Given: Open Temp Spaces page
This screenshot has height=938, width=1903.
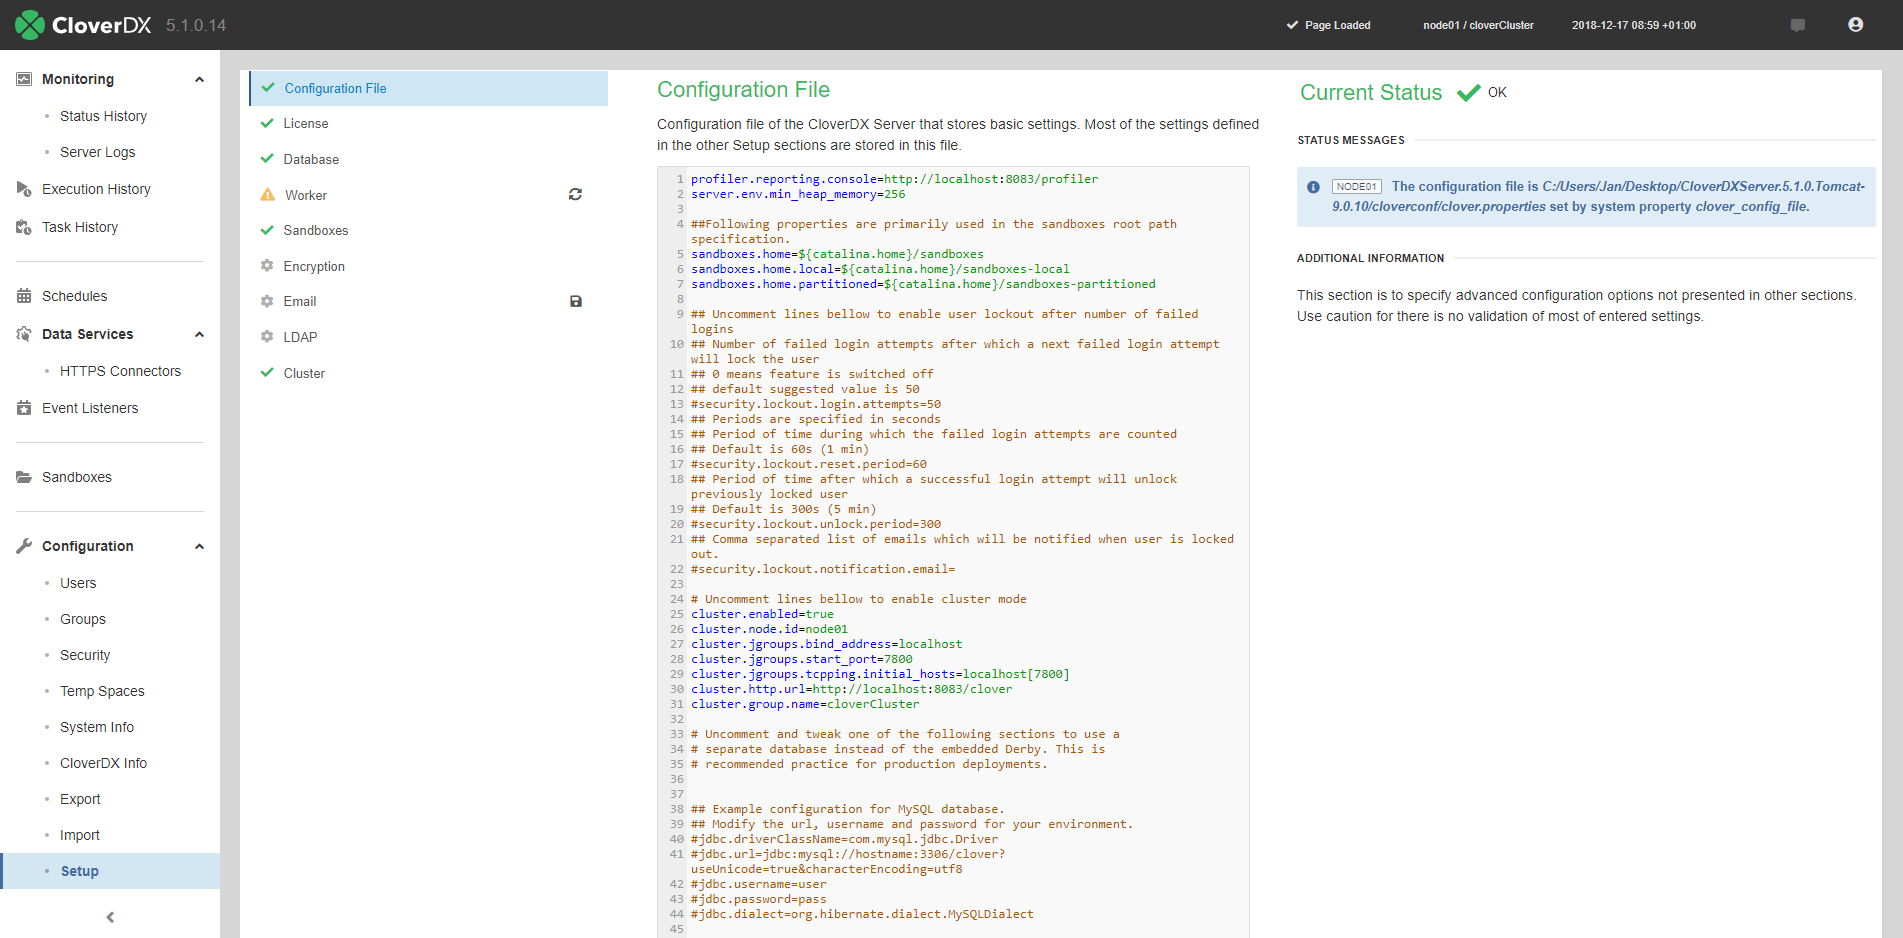Looking at the screenshot, I should point(102,691).
